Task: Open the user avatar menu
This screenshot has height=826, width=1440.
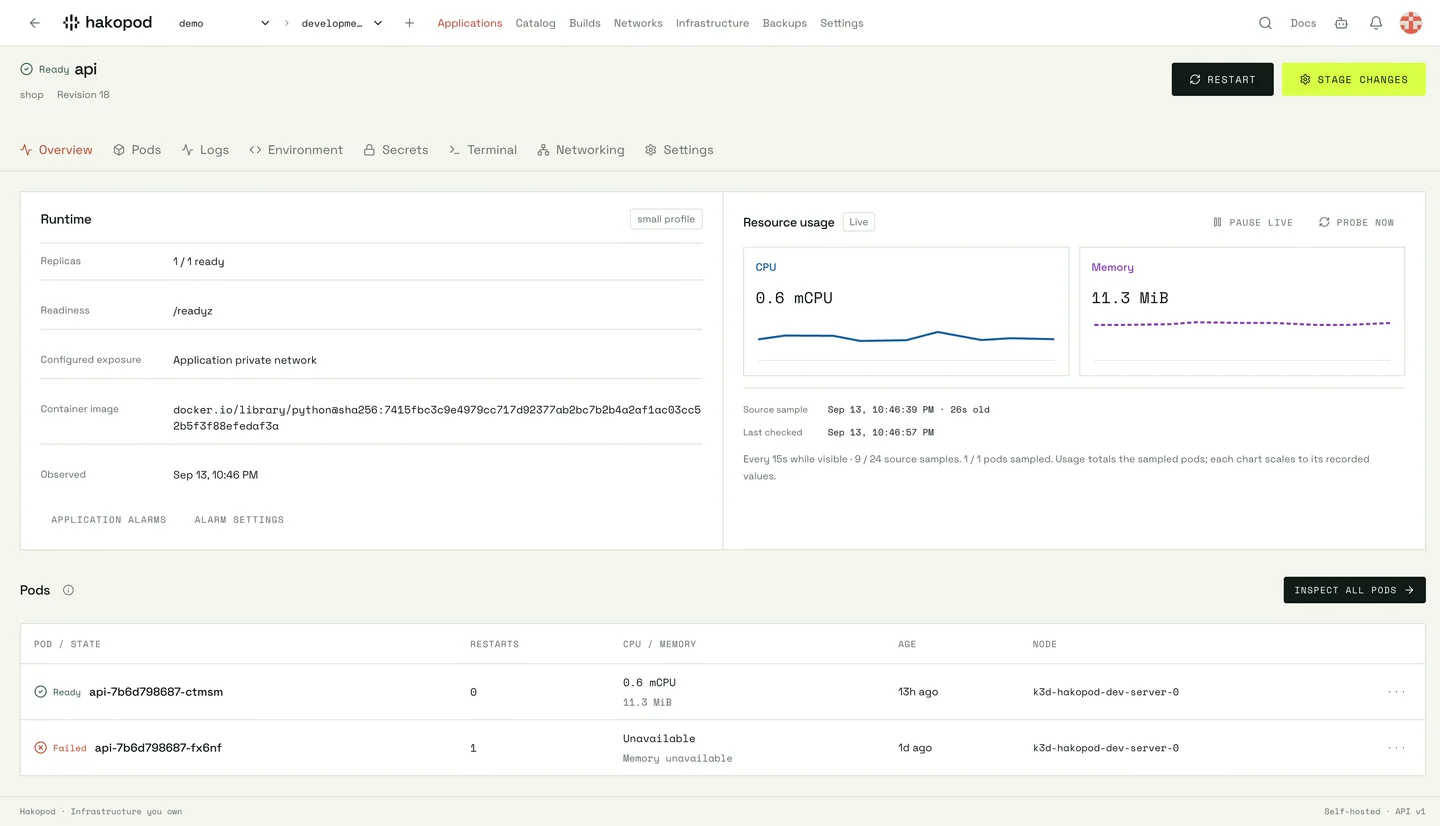Action: click(x=1411, y=23)
